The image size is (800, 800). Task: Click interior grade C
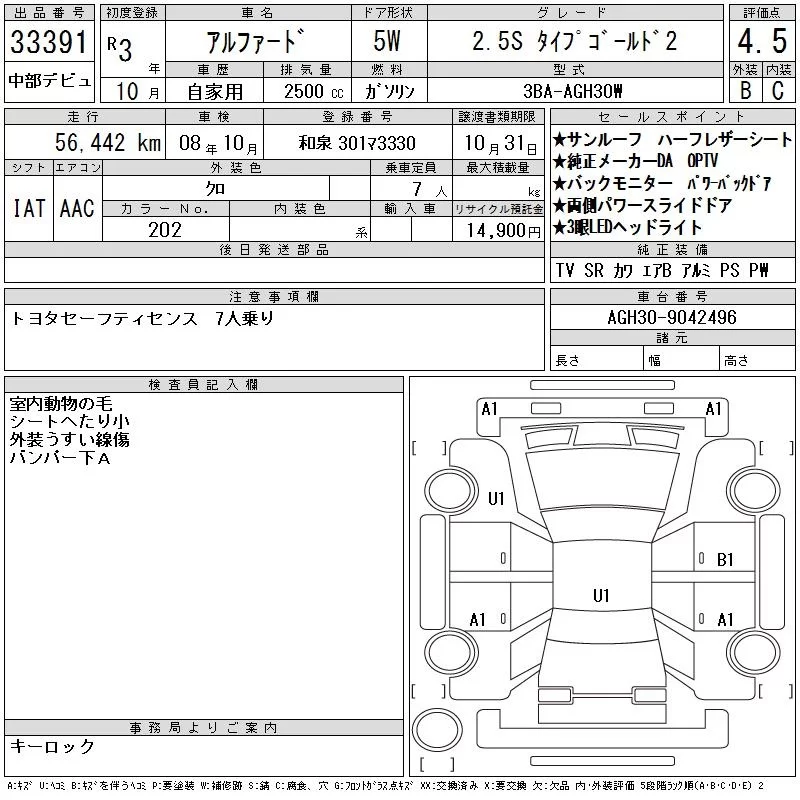click(x=778, y=90)
